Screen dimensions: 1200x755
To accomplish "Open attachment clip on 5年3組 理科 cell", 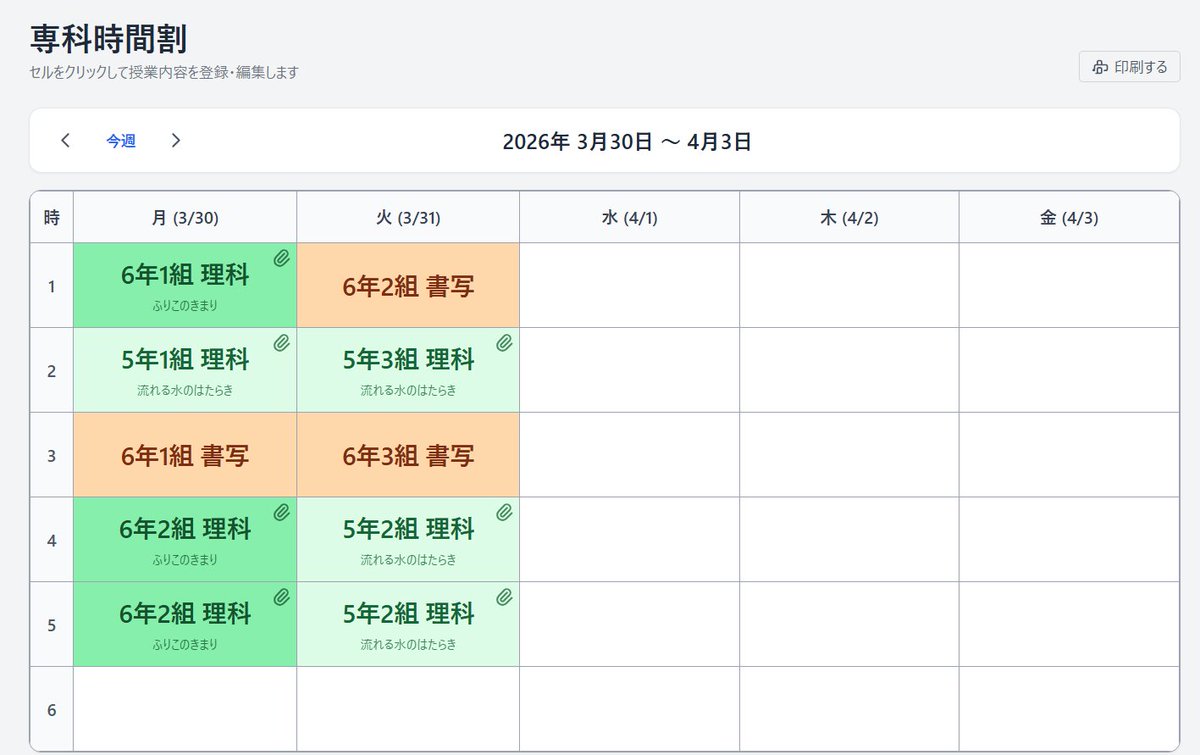I will pyautogui.click(x=505, y=343).
